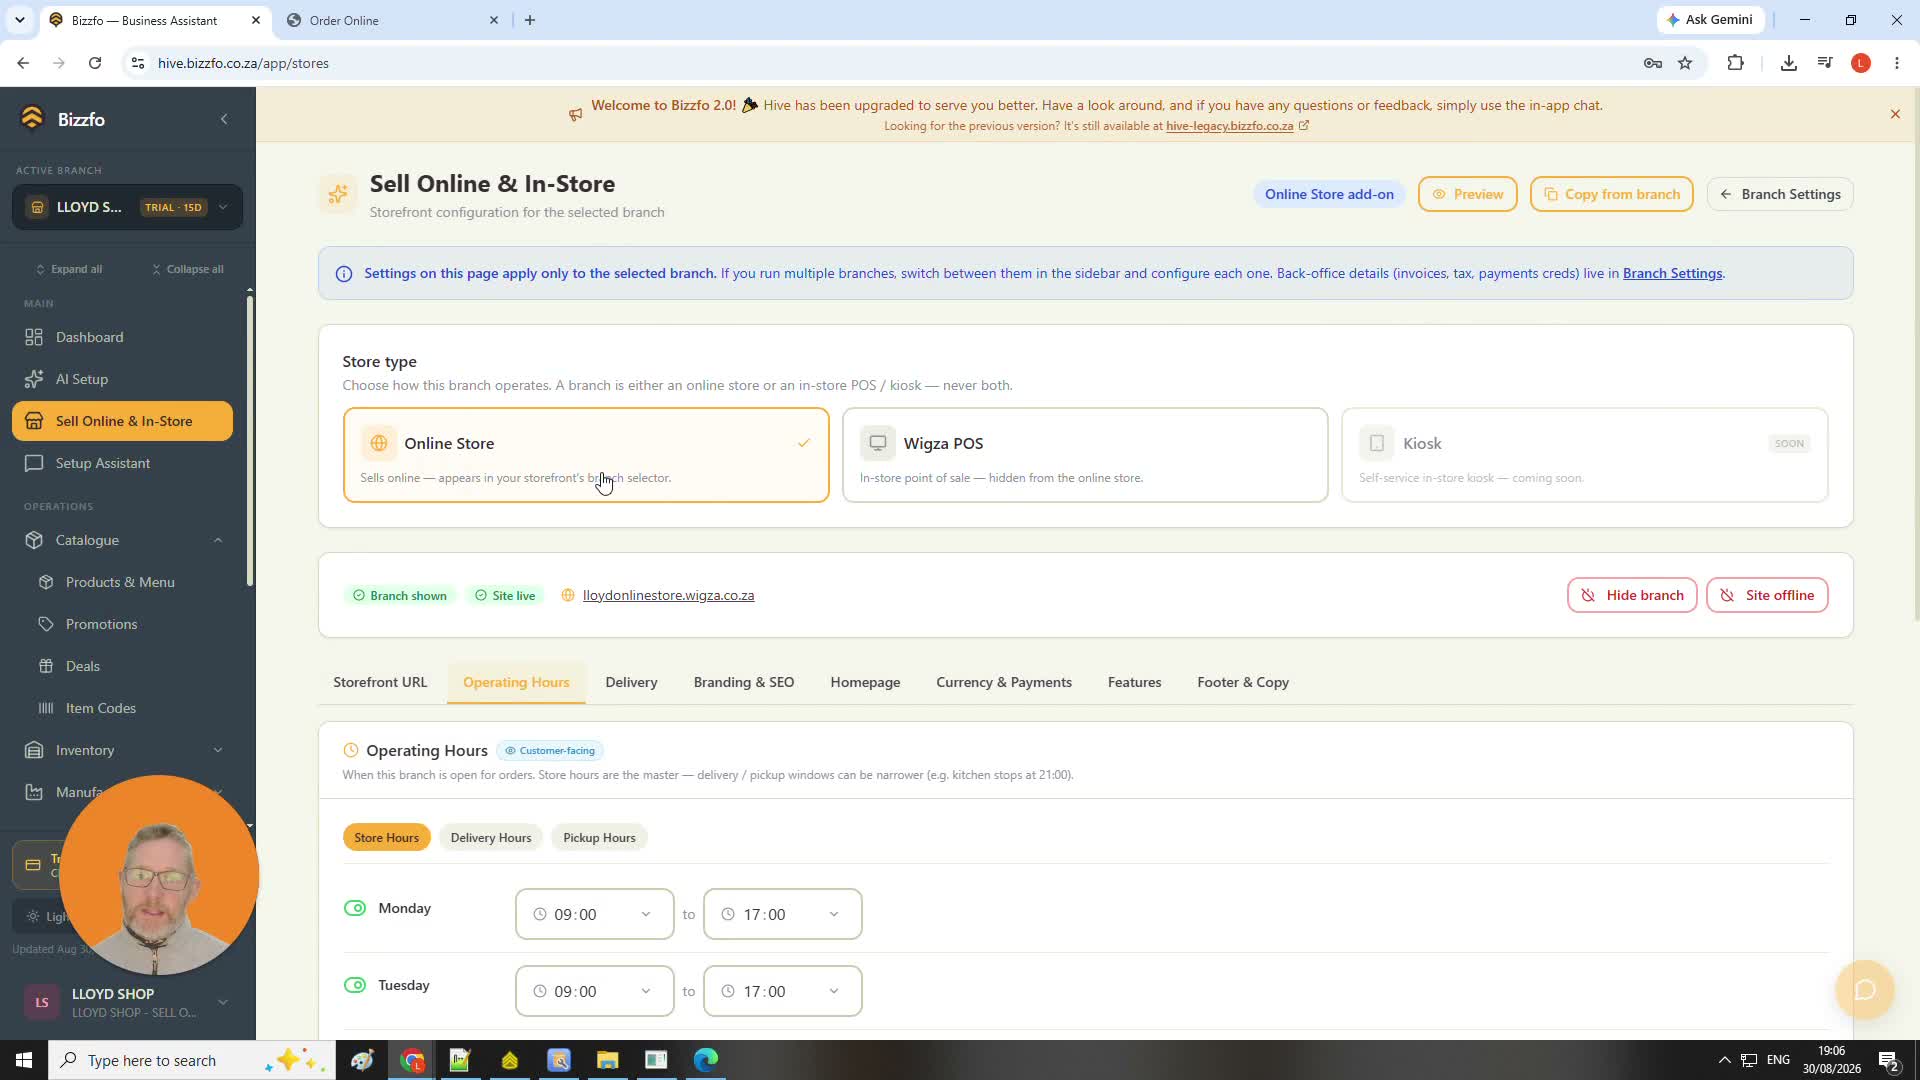Open the Delivery tab
The height and width of the screenshot is (1080, 1920).
(631, 682)
